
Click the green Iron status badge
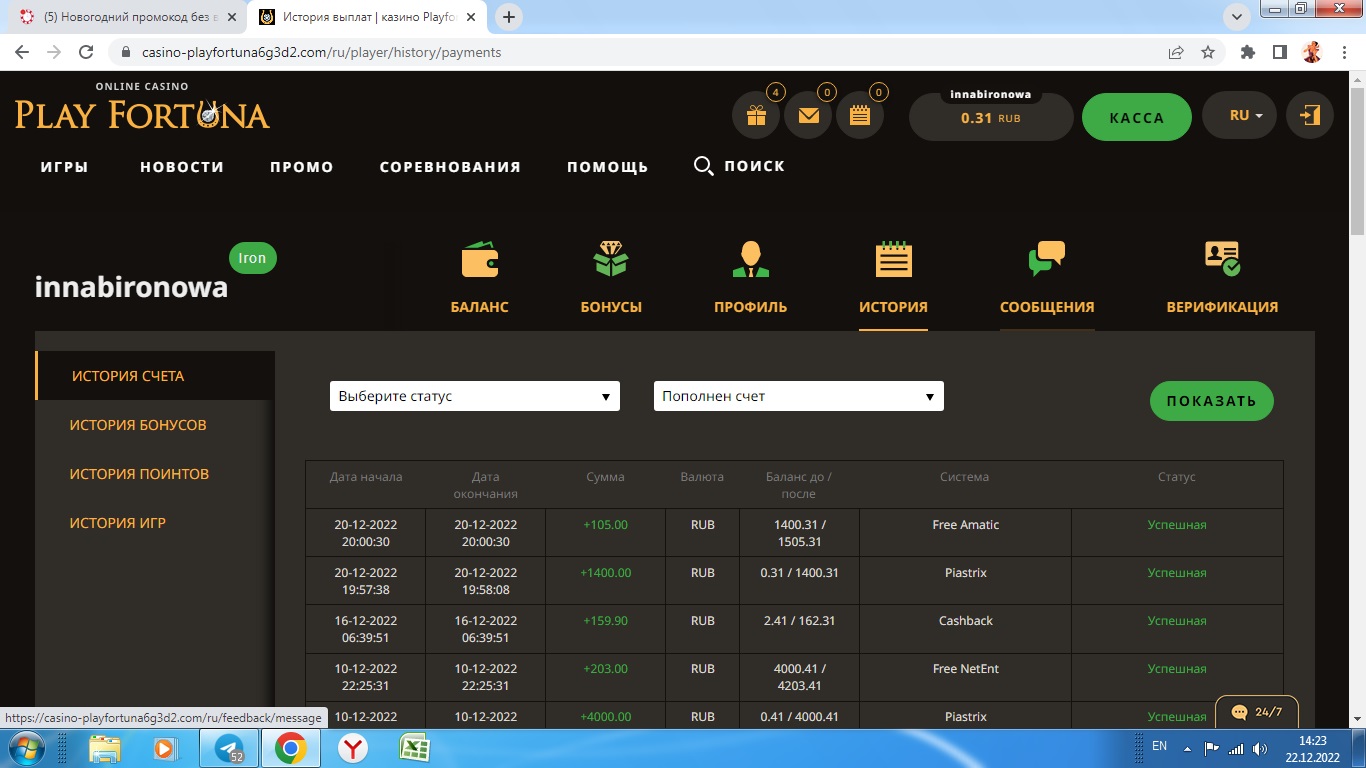(252, 258)
